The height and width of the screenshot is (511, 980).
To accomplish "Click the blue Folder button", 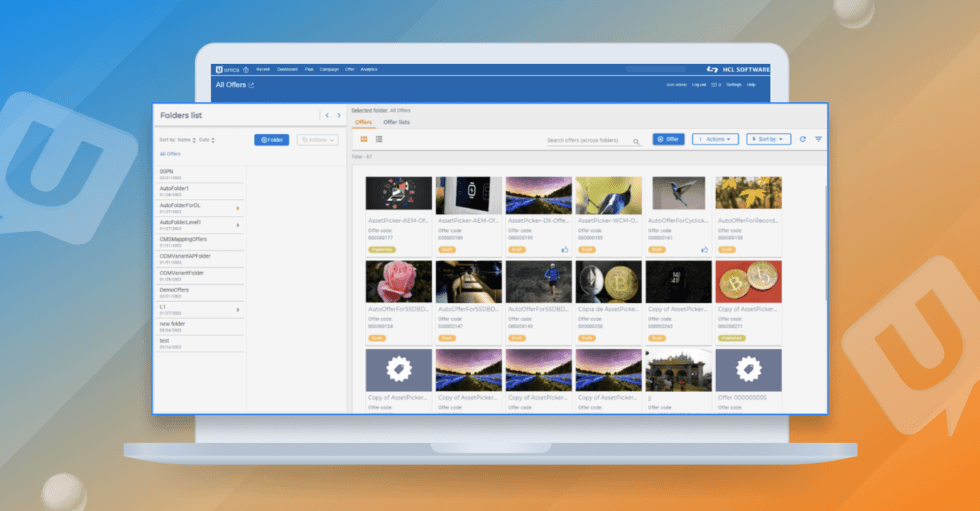I will point(271,140).
